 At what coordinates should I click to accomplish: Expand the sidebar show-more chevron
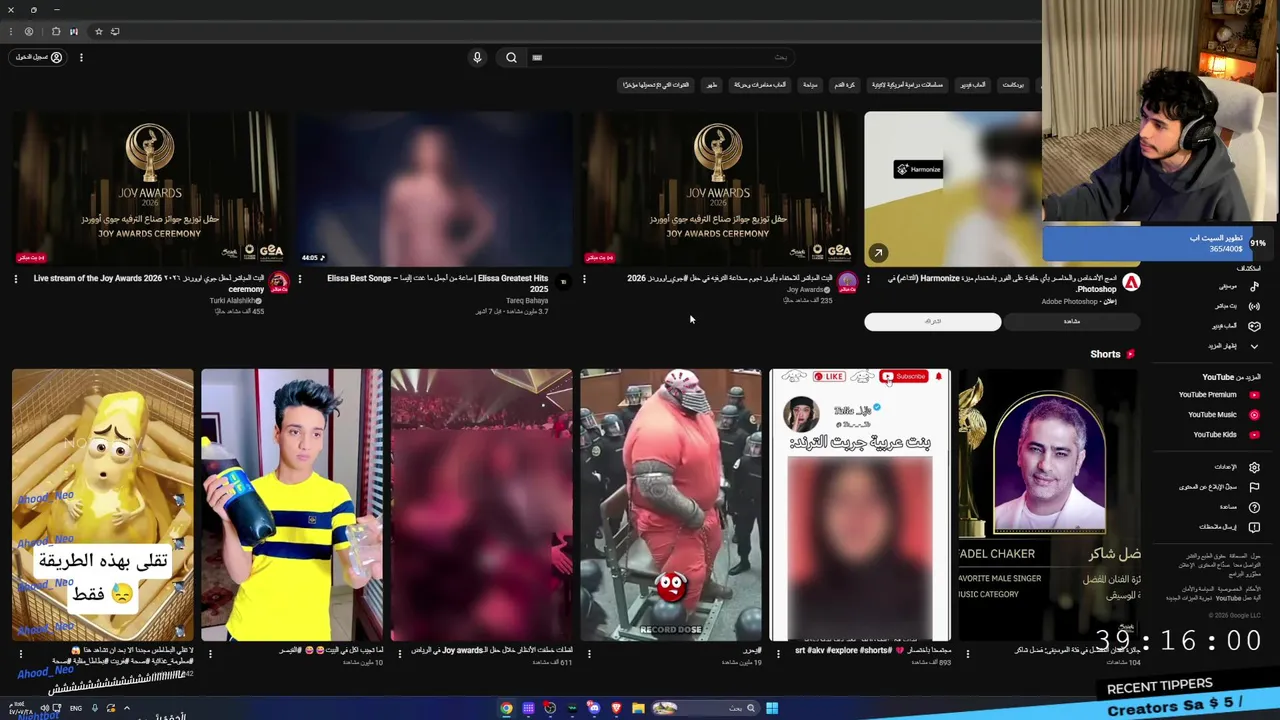[1254, 346]
